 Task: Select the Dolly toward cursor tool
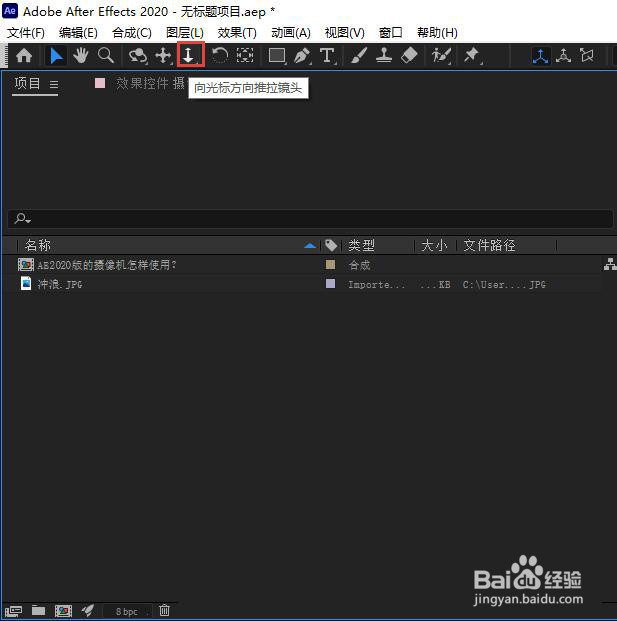click(190, 55)
